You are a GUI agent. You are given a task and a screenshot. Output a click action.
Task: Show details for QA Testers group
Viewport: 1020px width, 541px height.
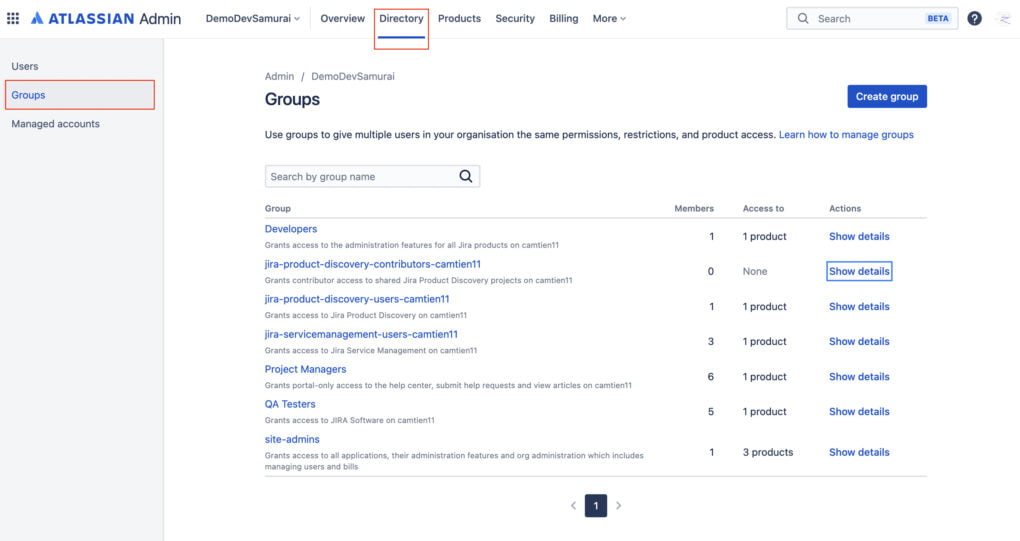pos(859,412)
